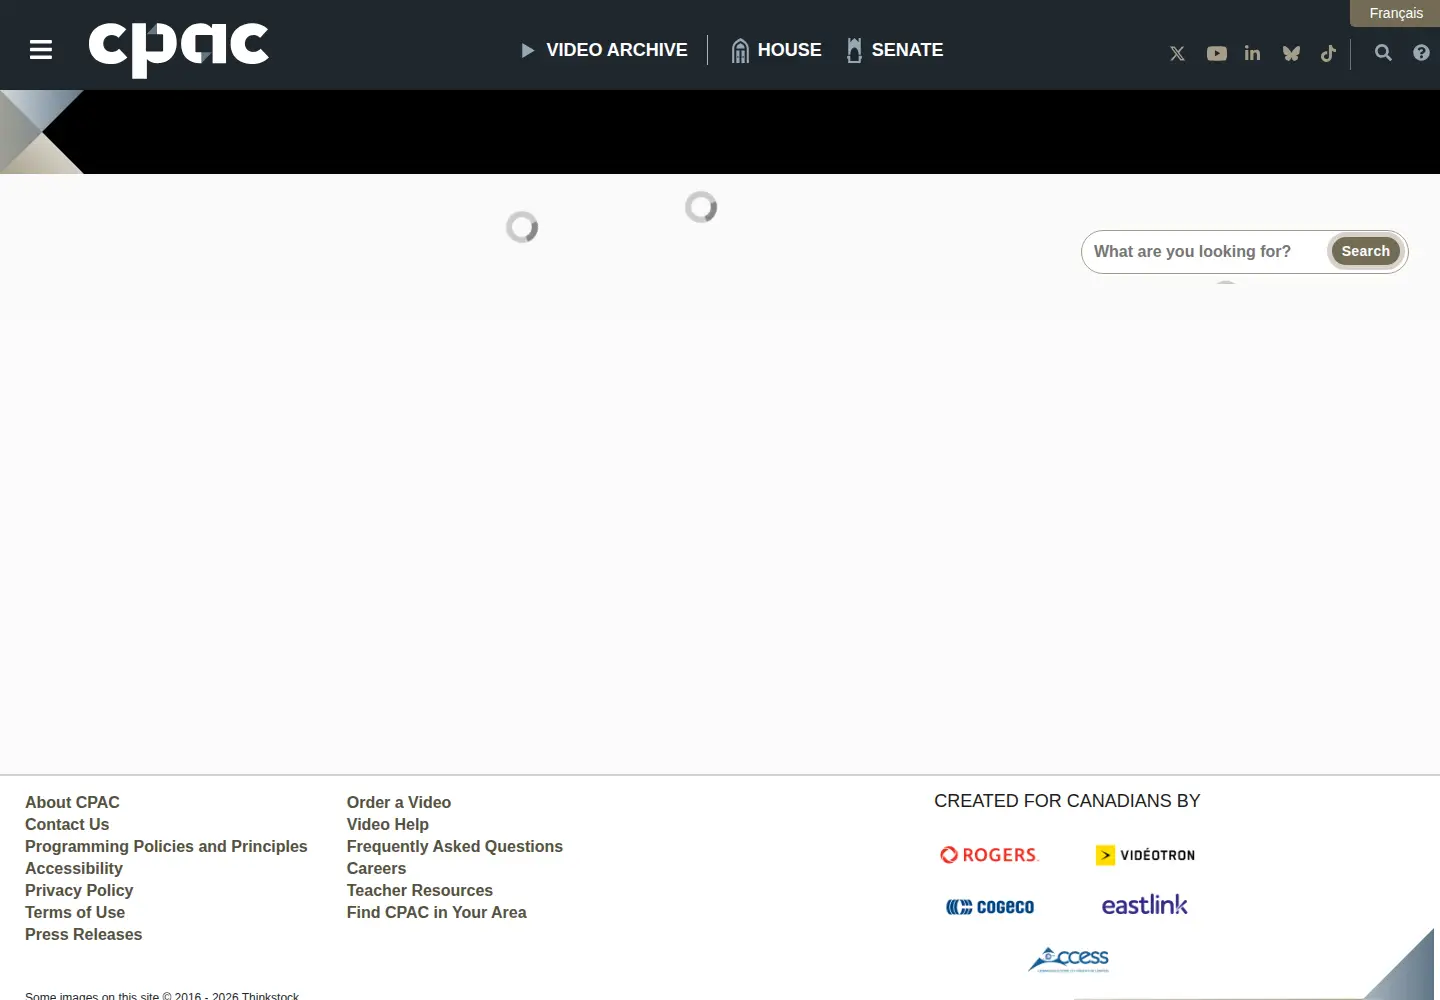1440x1000 pixels.
Task: Open the Video Help link
Action: (x=388, y=825)
